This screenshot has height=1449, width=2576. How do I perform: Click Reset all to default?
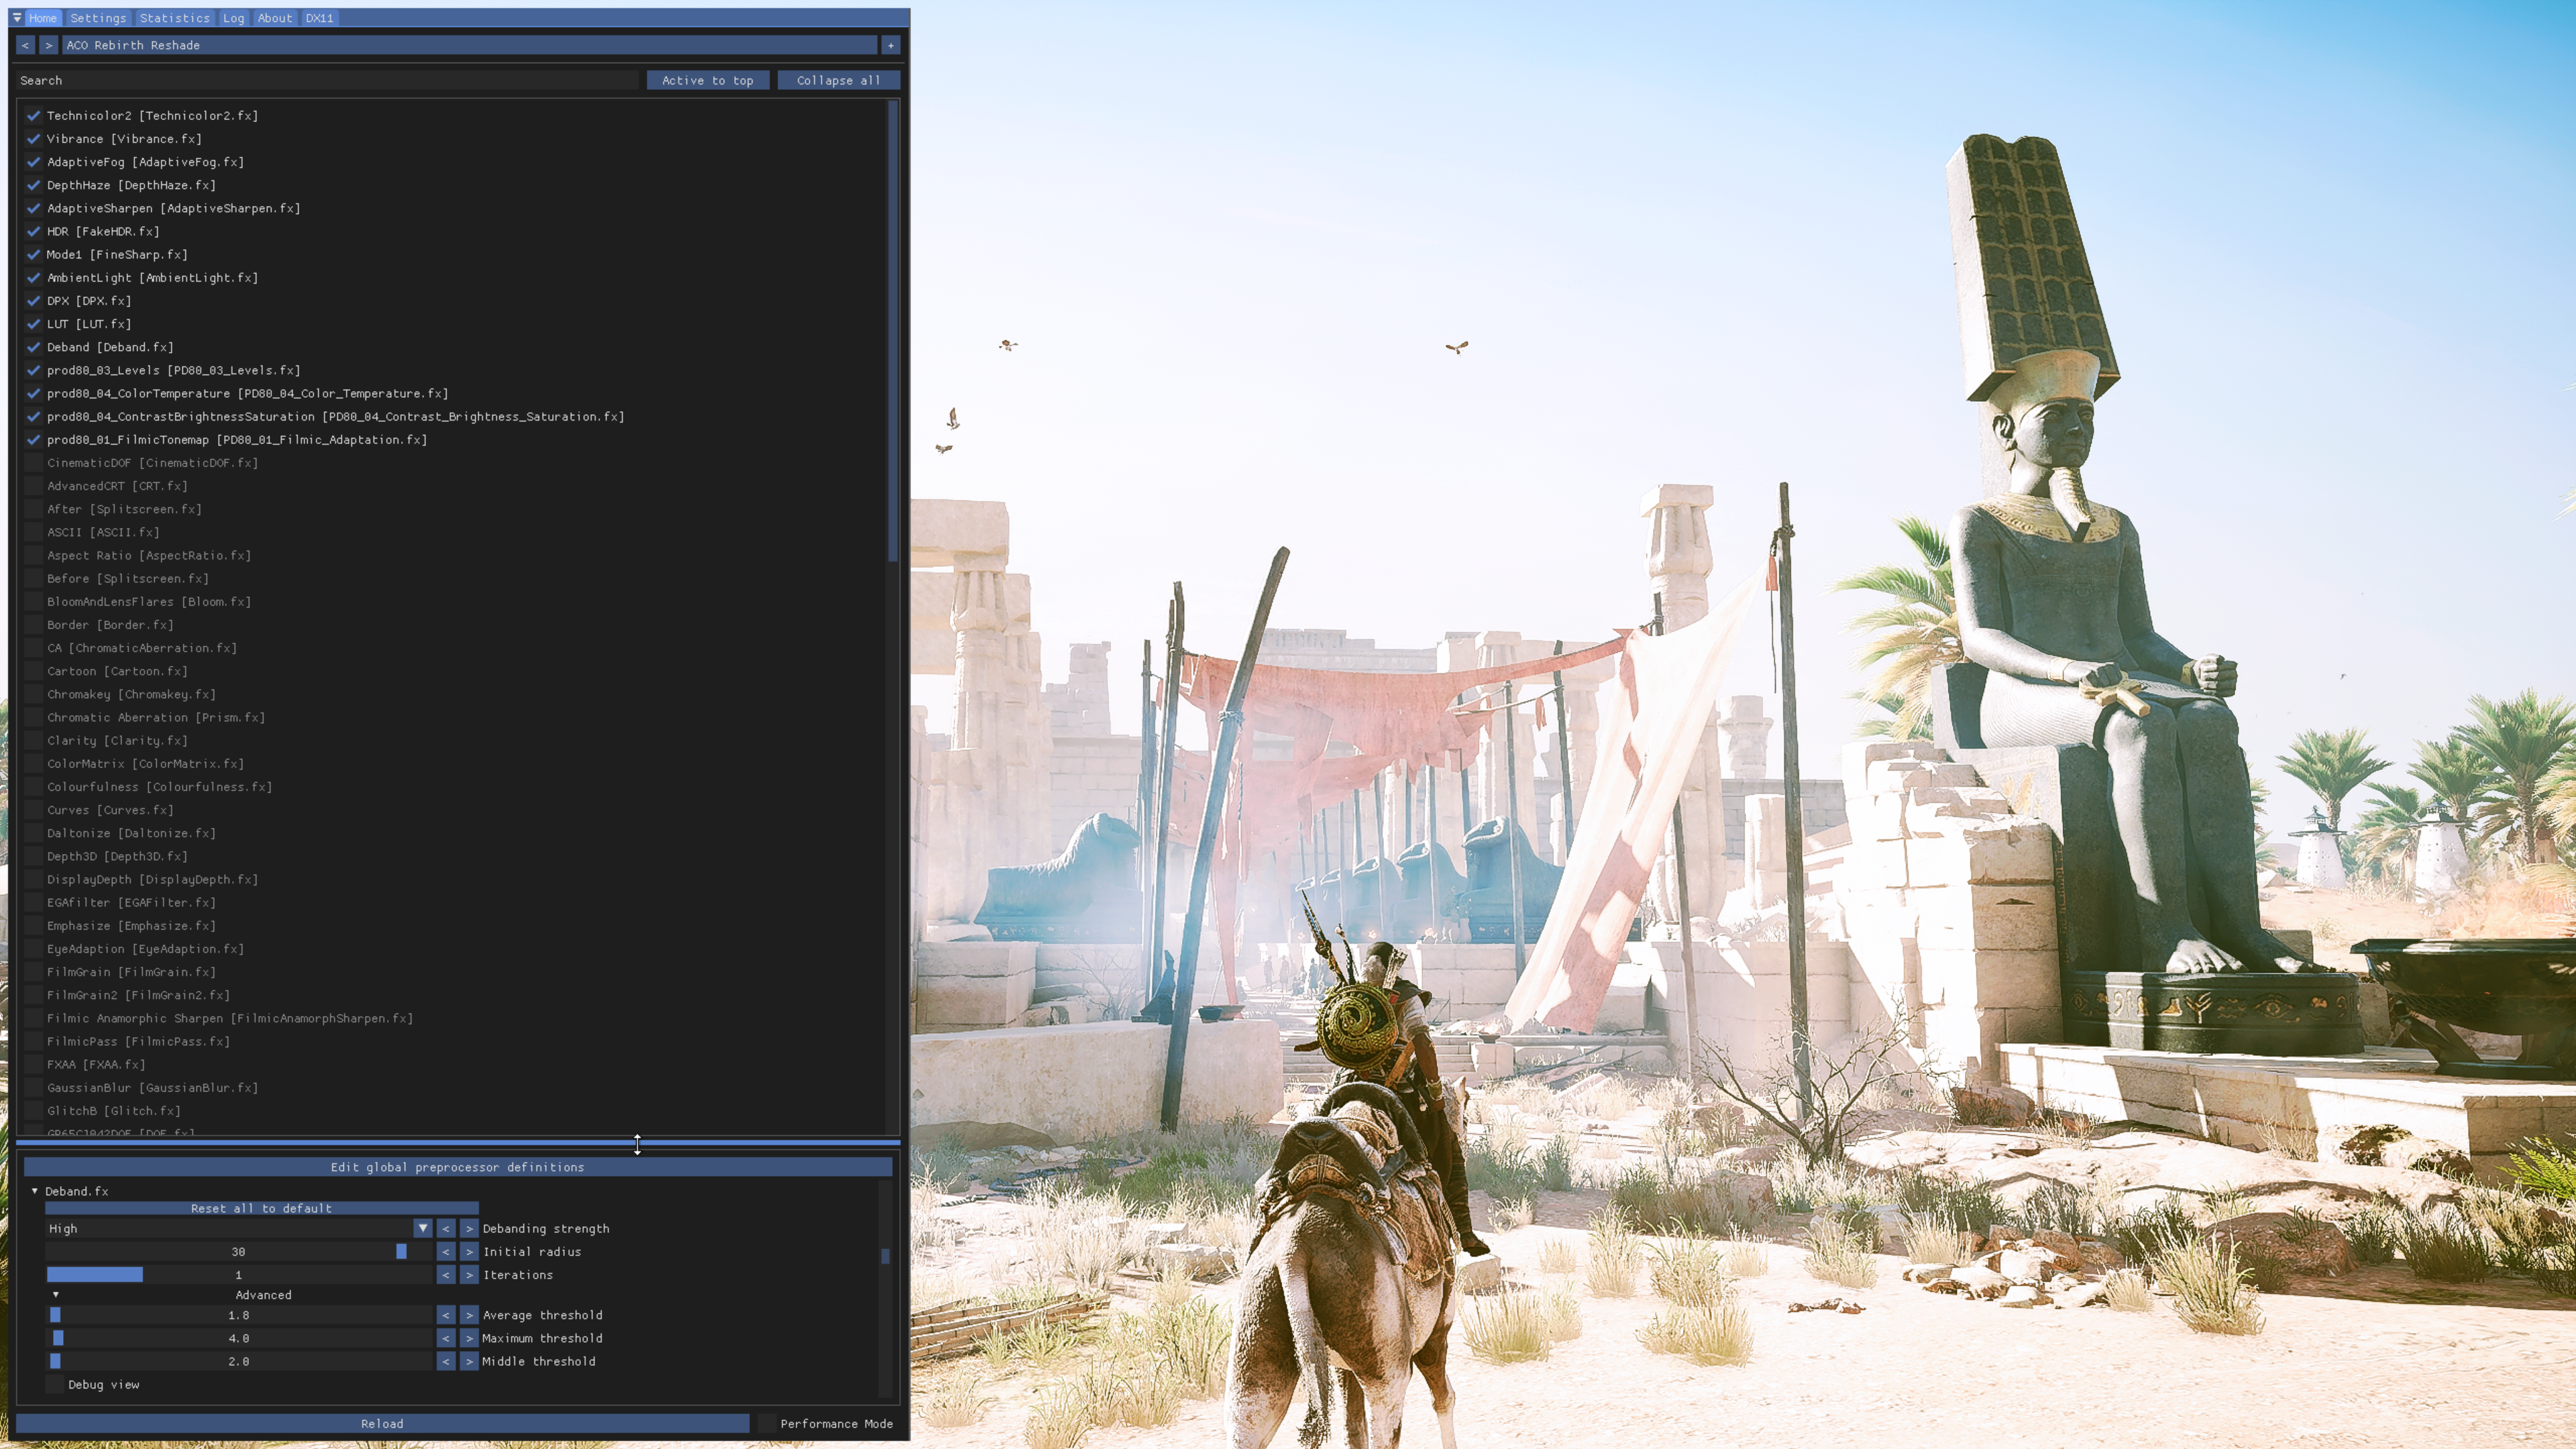pos(260,1208)
